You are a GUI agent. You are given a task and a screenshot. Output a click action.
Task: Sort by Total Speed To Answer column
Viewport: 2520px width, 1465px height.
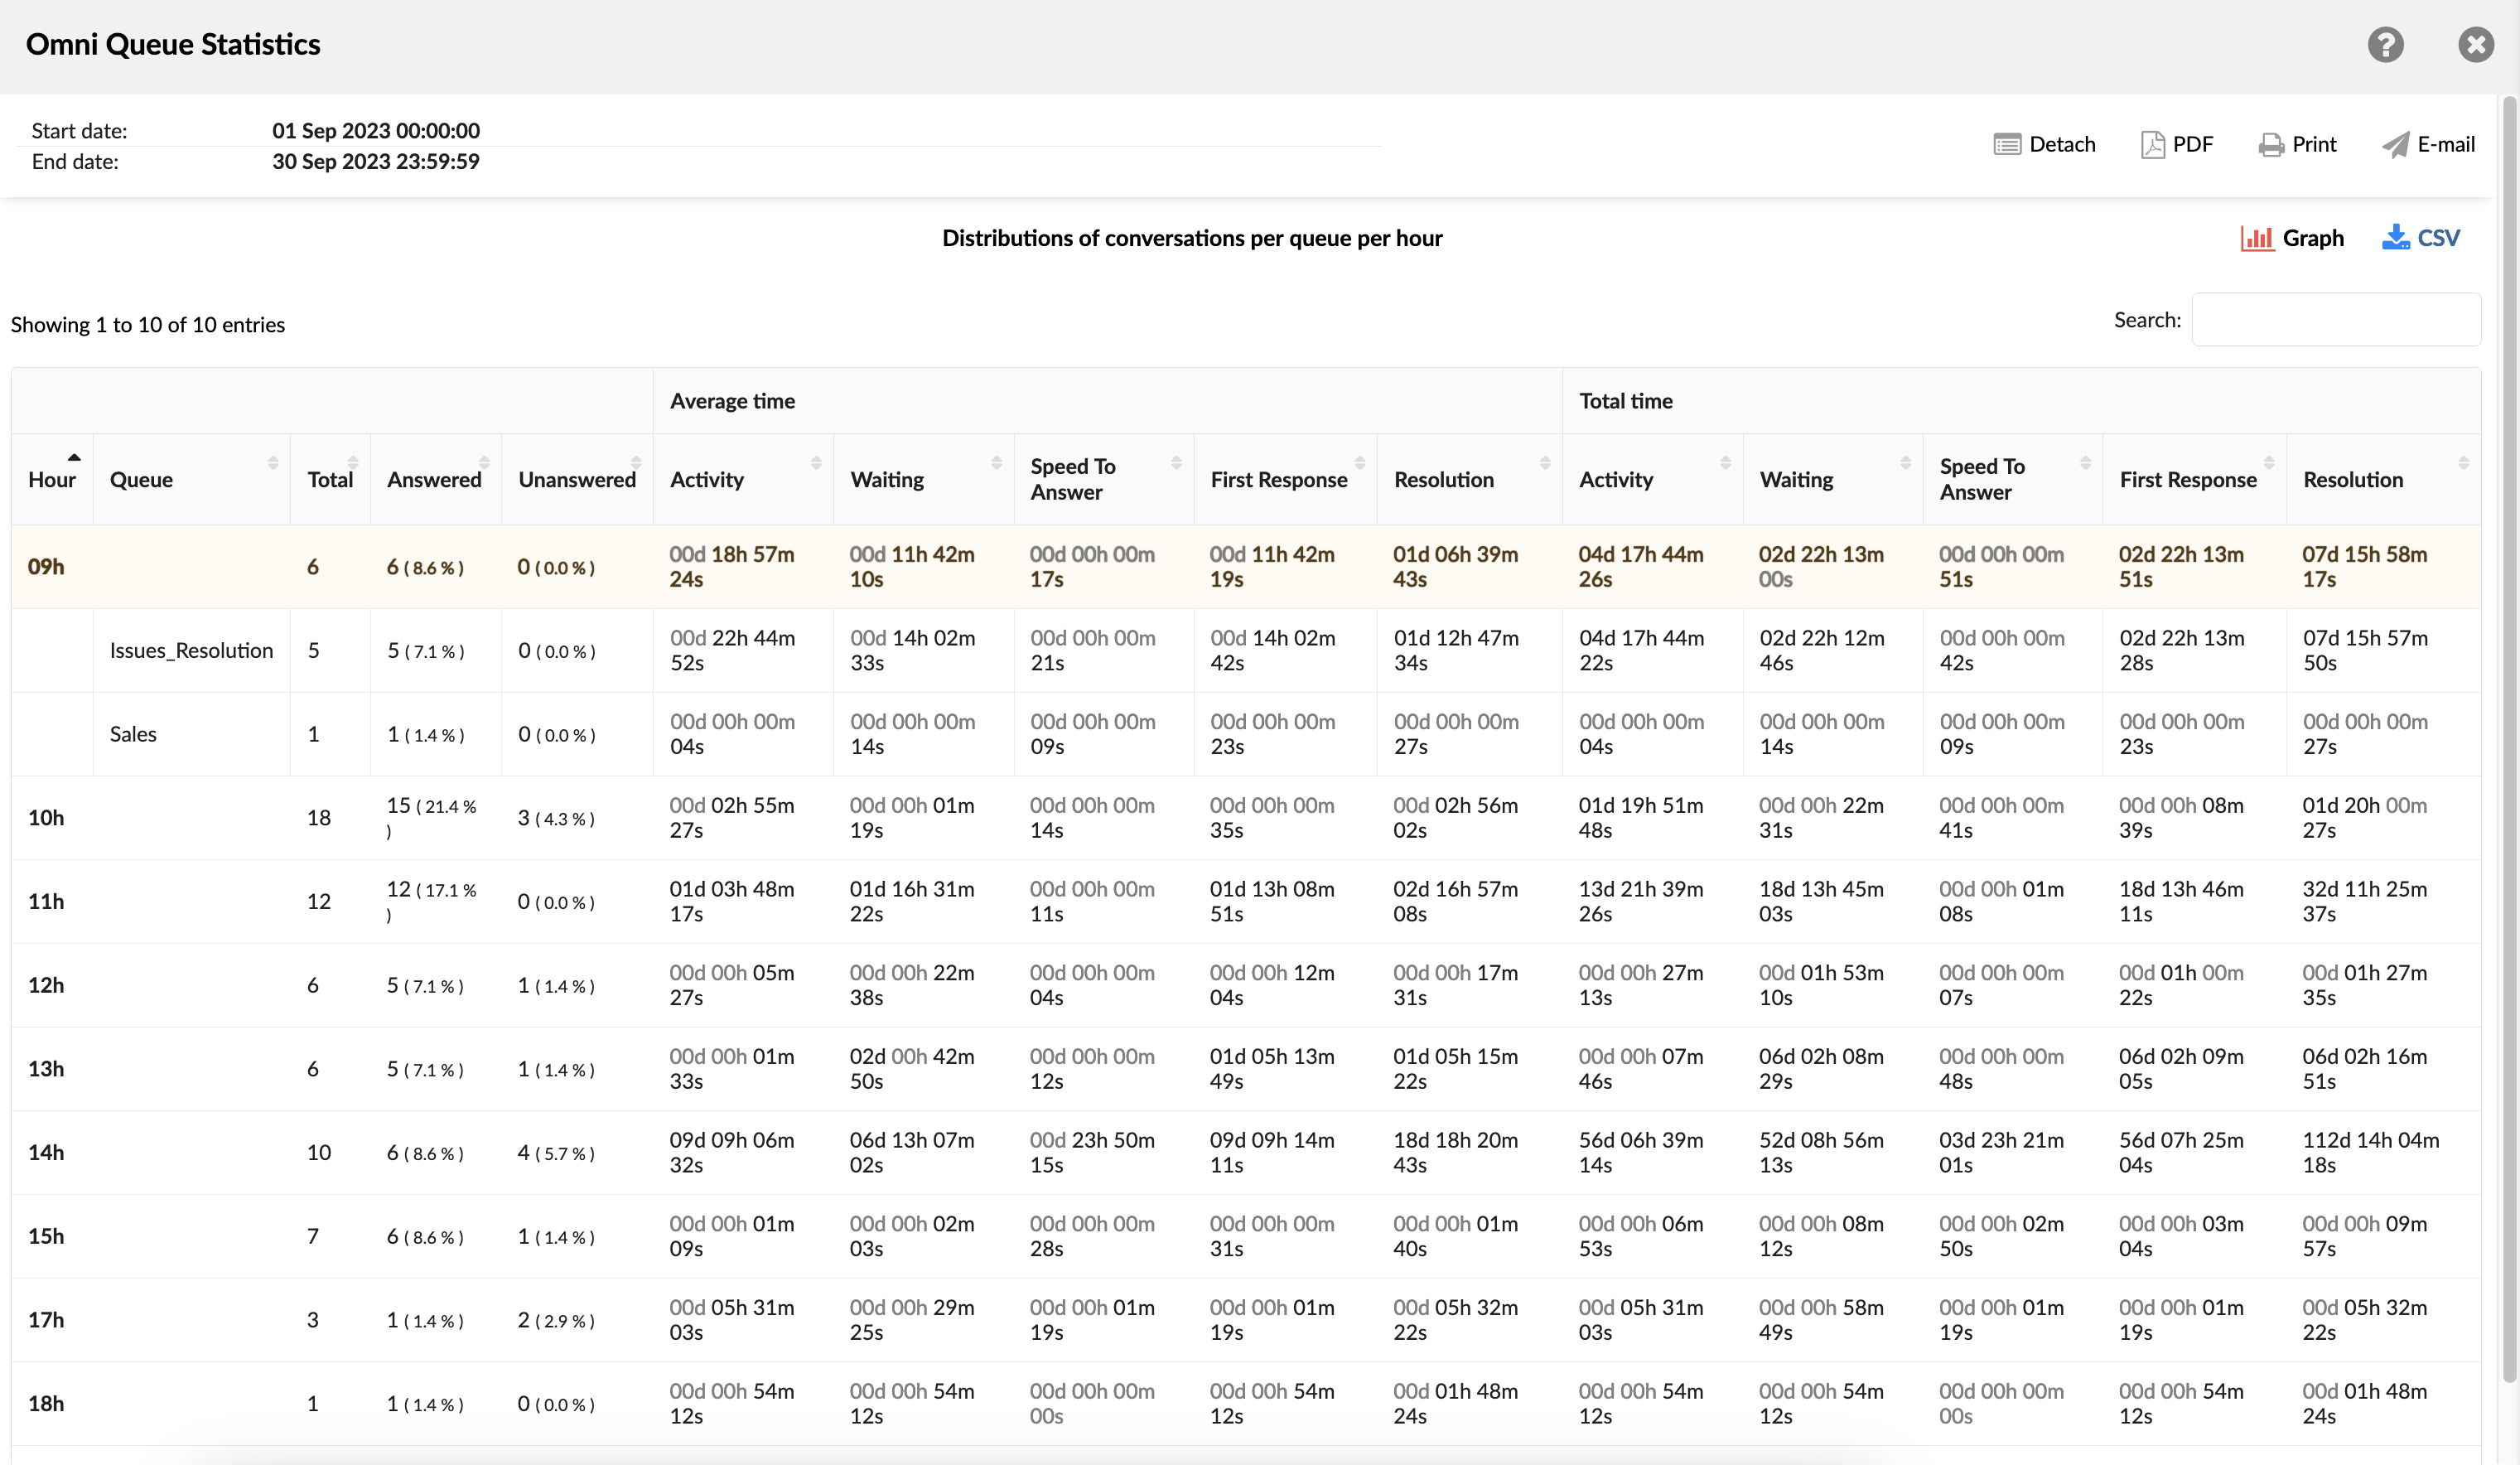[x=2012, y=479]
